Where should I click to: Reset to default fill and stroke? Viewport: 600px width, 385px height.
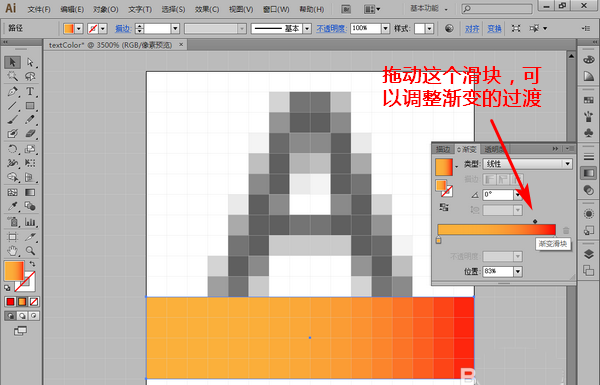point(7,288)
